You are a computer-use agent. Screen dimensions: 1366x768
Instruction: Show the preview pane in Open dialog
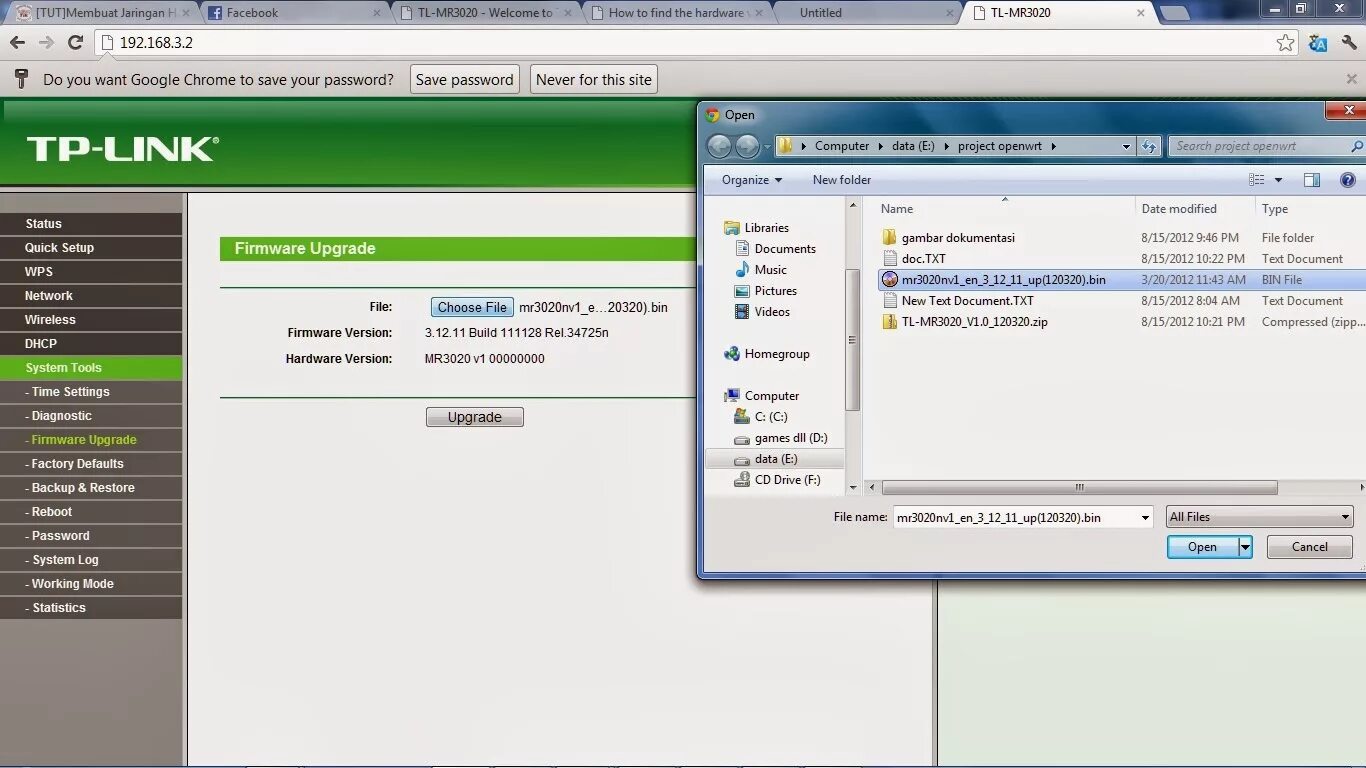pos(1312,180)
